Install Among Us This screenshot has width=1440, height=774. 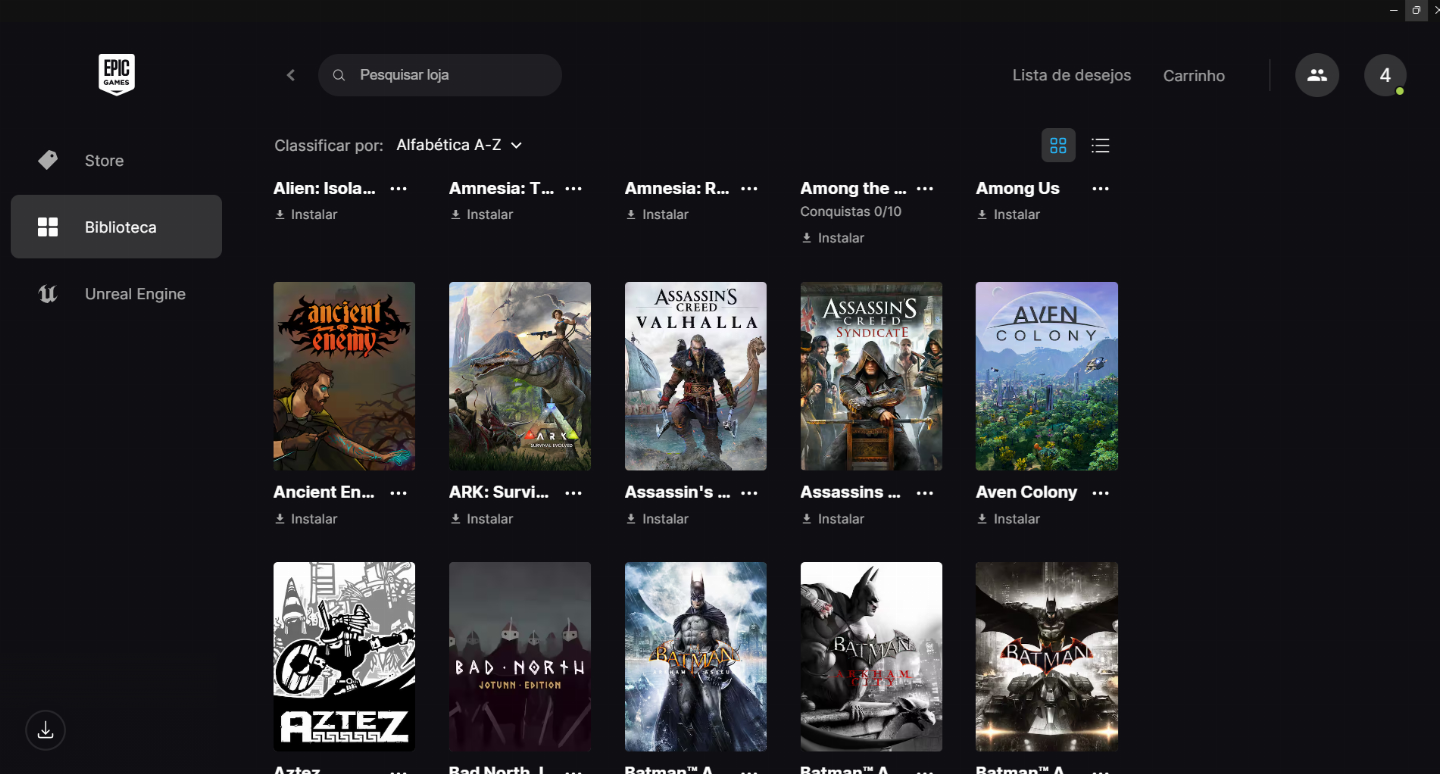pos(1008,214)
